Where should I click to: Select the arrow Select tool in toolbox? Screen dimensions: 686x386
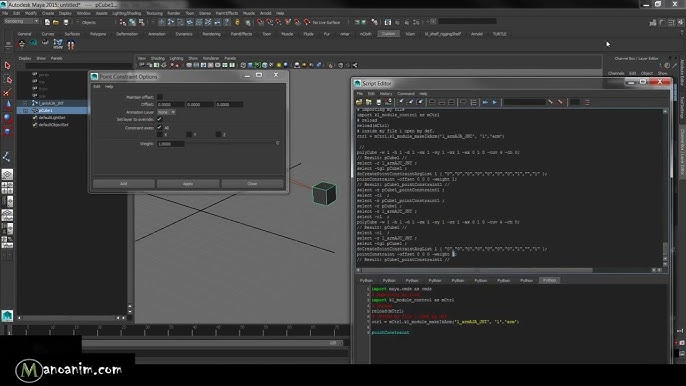[7, 66]
